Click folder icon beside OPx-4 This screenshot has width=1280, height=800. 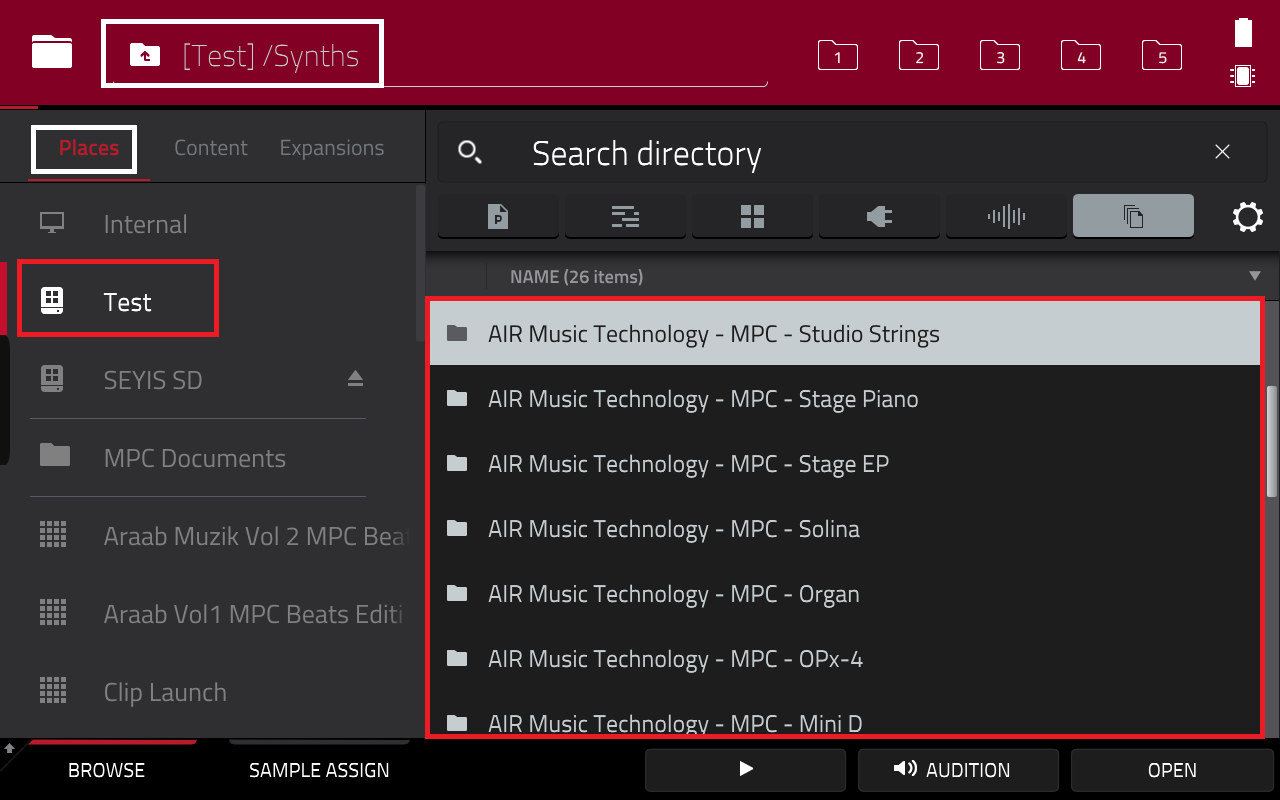pyautogui.click(x=457, y=658)
